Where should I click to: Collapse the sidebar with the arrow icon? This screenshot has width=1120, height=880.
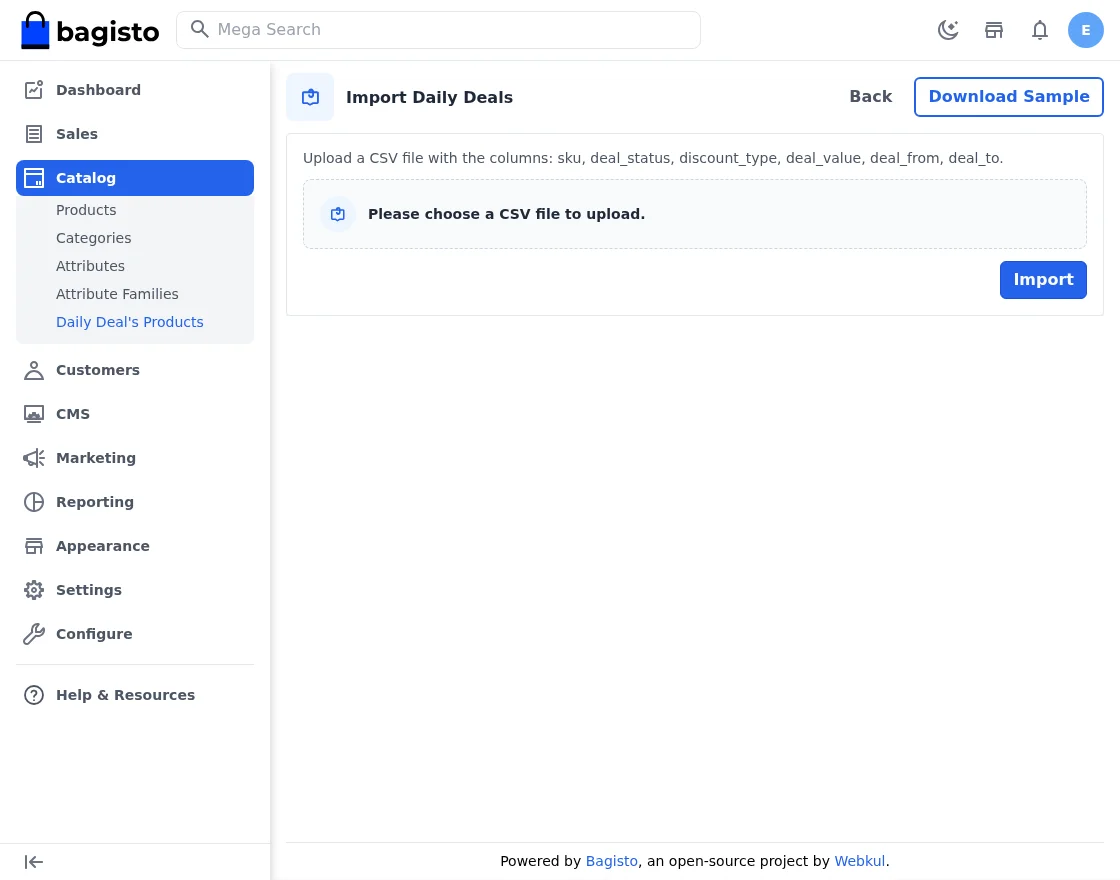tap(34, 862)
